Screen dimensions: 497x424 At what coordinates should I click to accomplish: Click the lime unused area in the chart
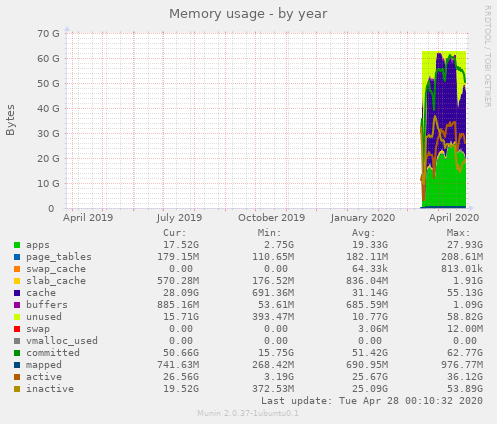[428, 63]
